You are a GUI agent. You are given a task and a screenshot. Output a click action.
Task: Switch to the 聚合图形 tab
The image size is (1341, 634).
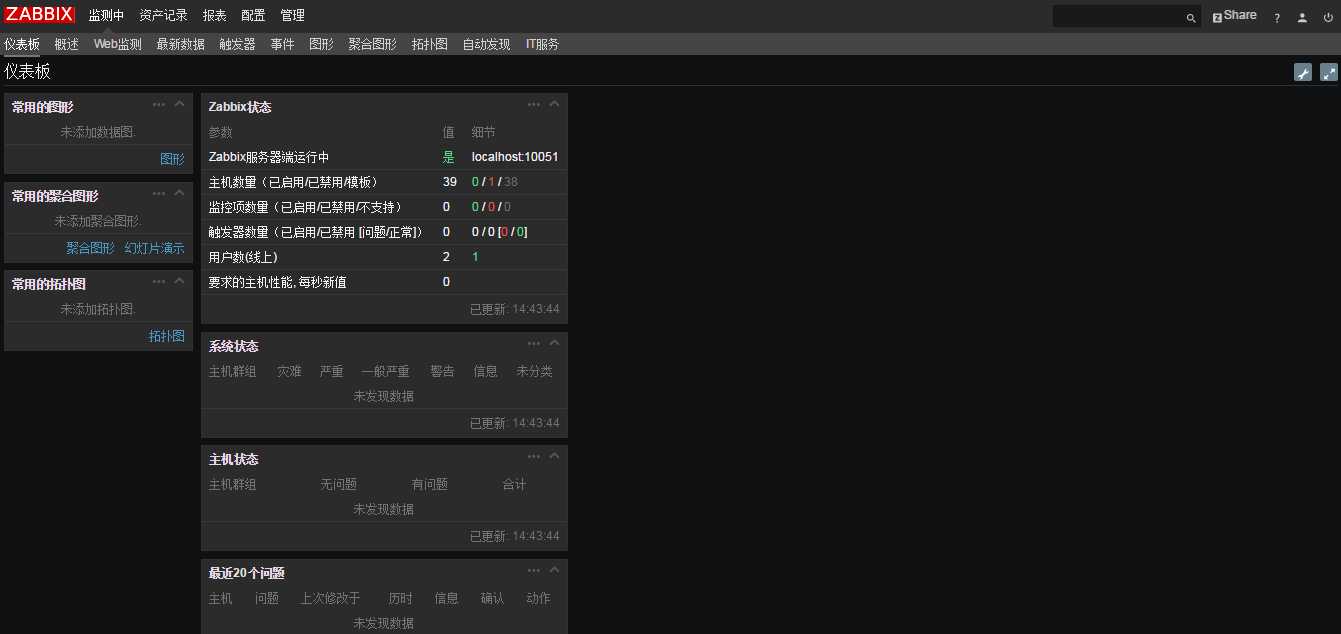(x=373, y=44)
